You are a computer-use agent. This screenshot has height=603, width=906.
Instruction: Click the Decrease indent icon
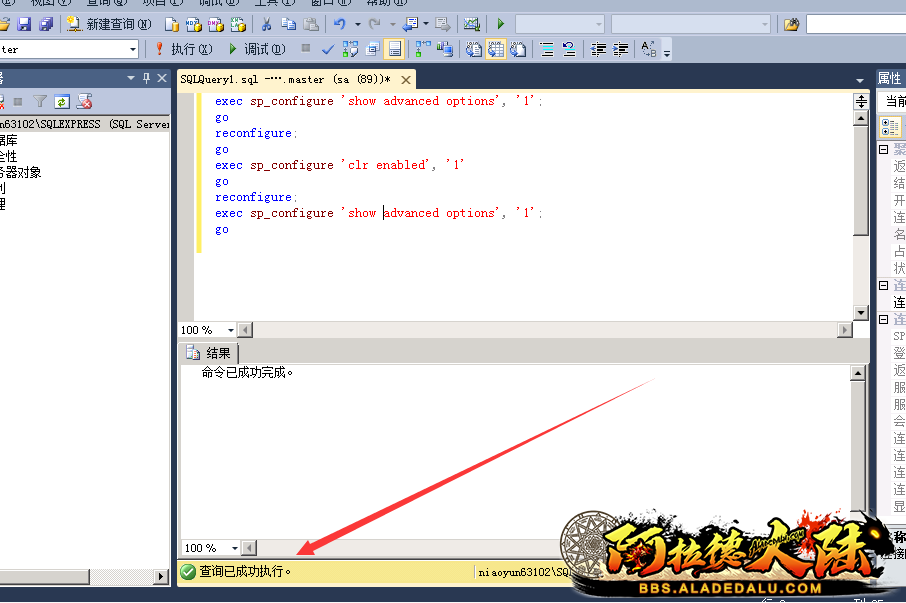tap(598, 49)
